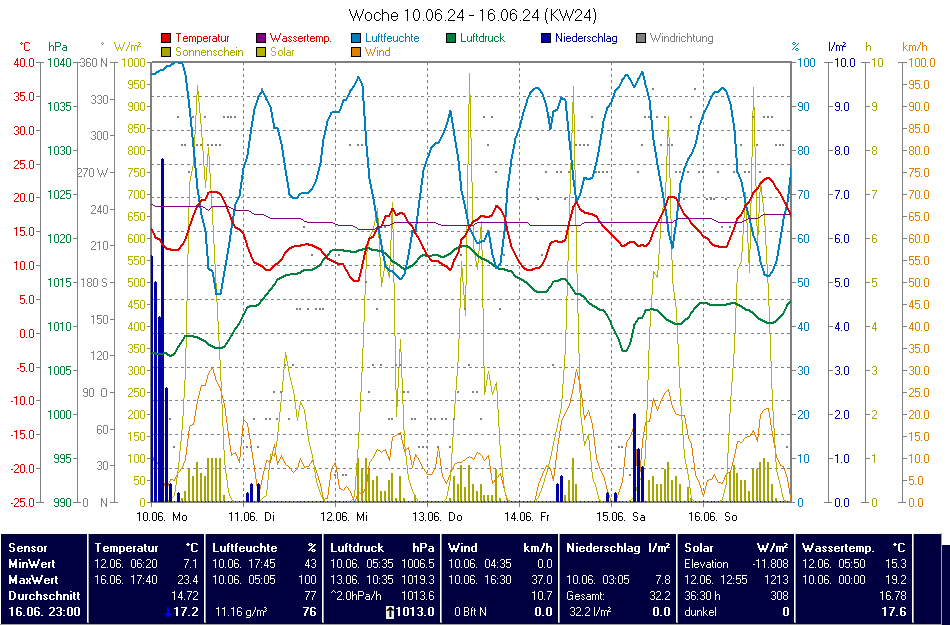Click the green hPa axis unit label
The height and width of the screenshot is (625, 950).
(58, 47)
